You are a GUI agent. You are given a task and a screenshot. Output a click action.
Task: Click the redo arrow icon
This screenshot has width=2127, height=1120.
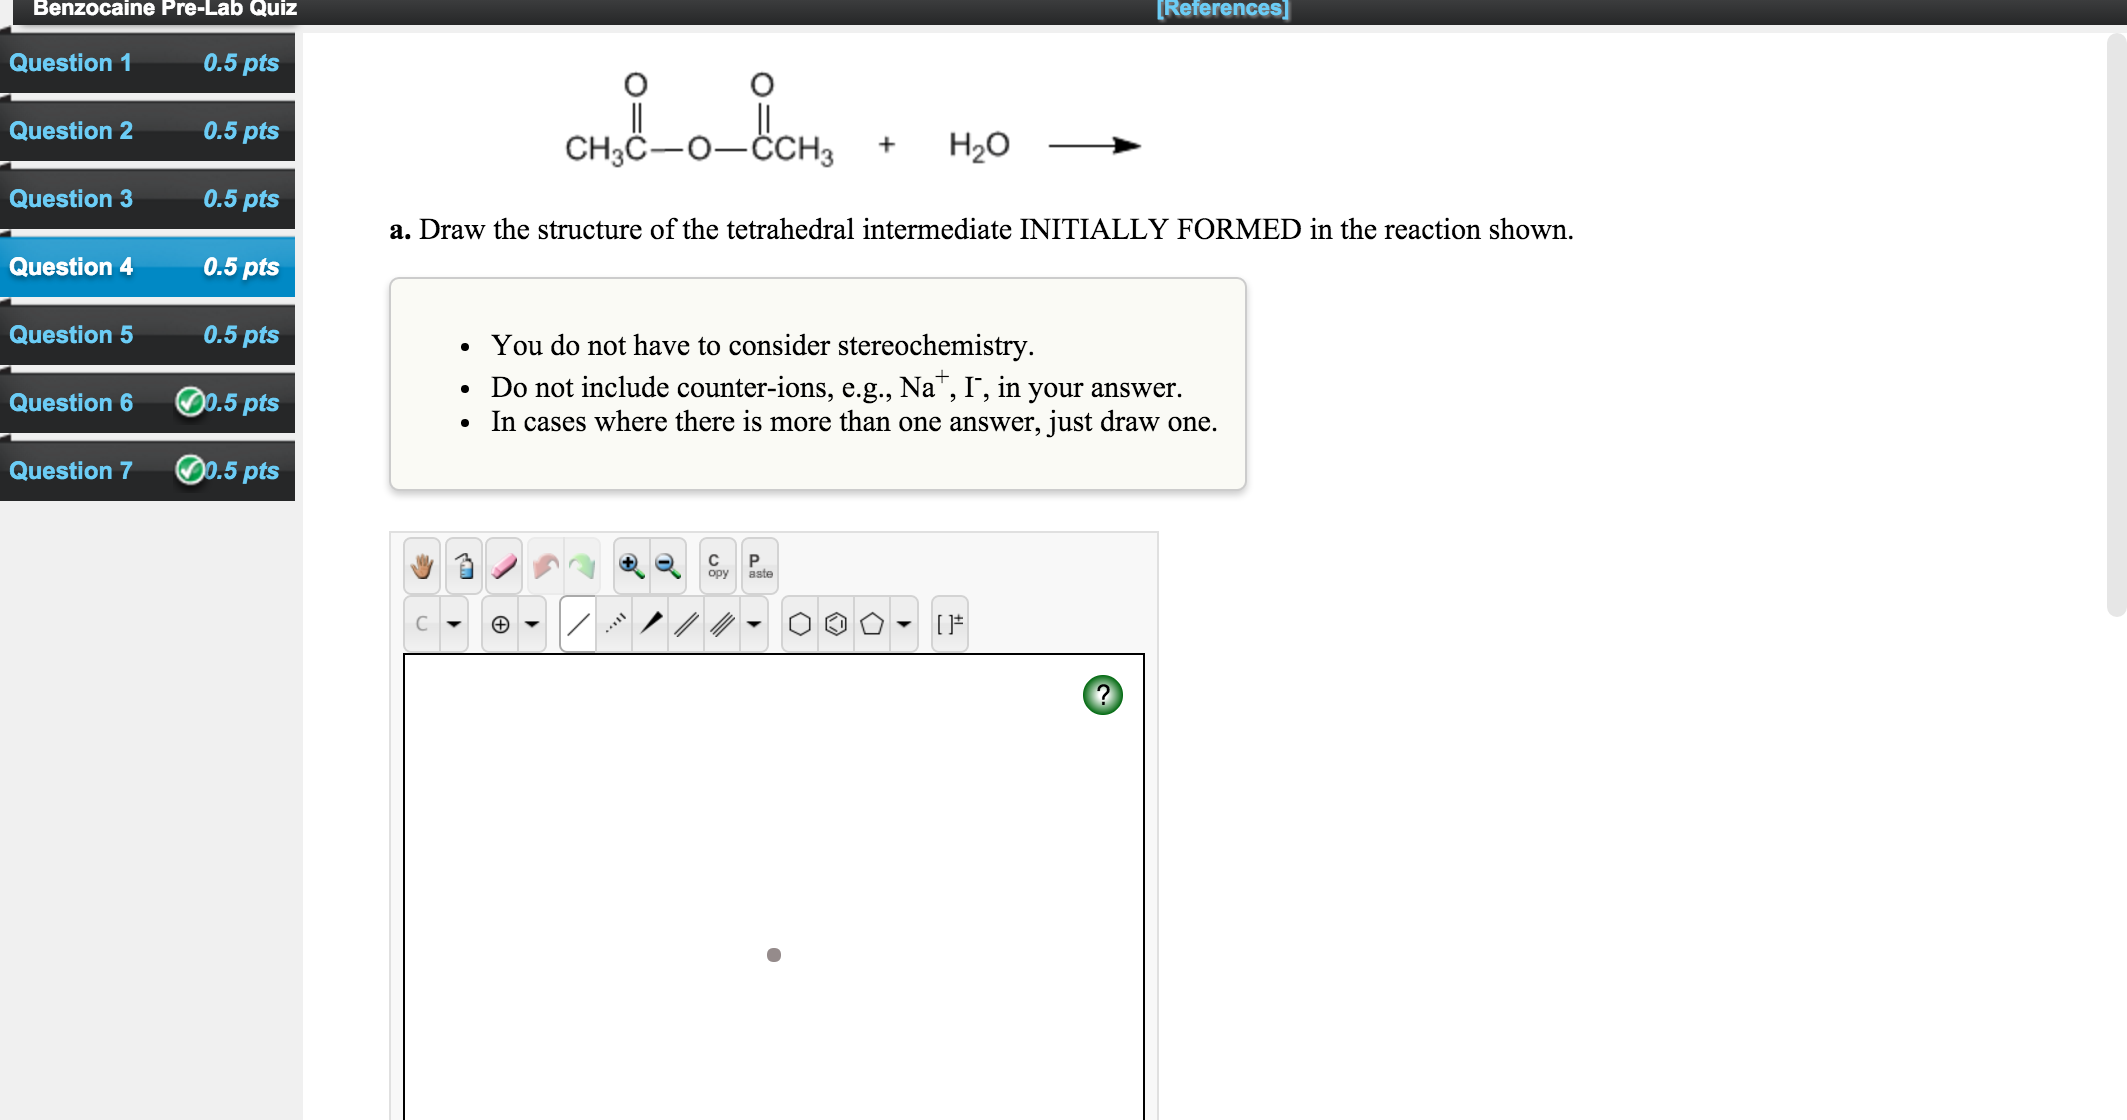[583, 565]
